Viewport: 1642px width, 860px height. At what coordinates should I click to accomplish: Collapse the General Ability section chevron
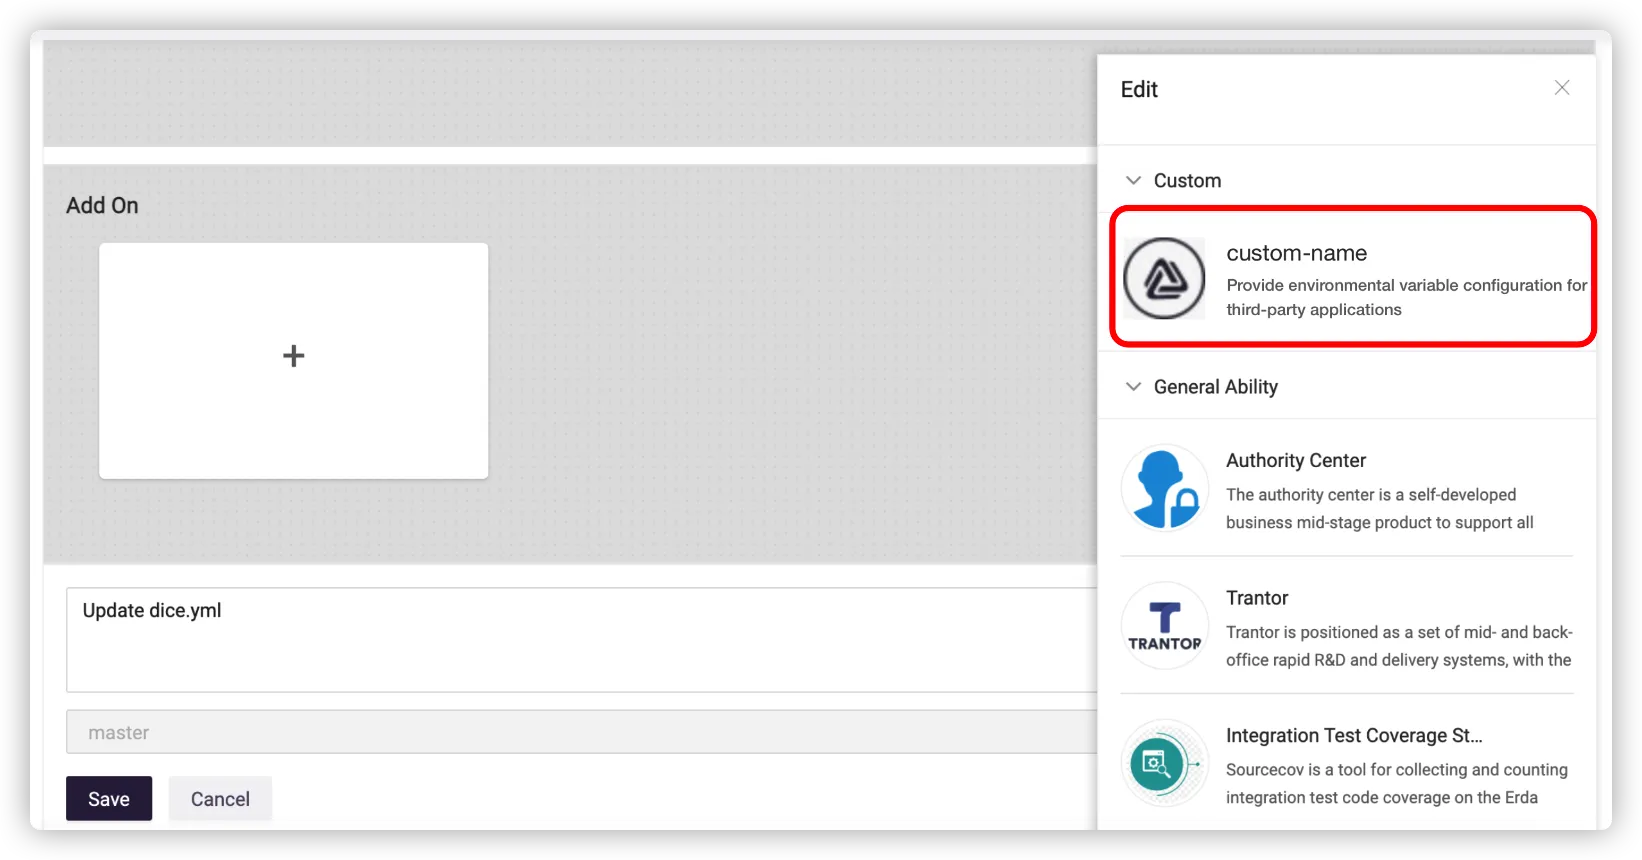coord(1133,387)
